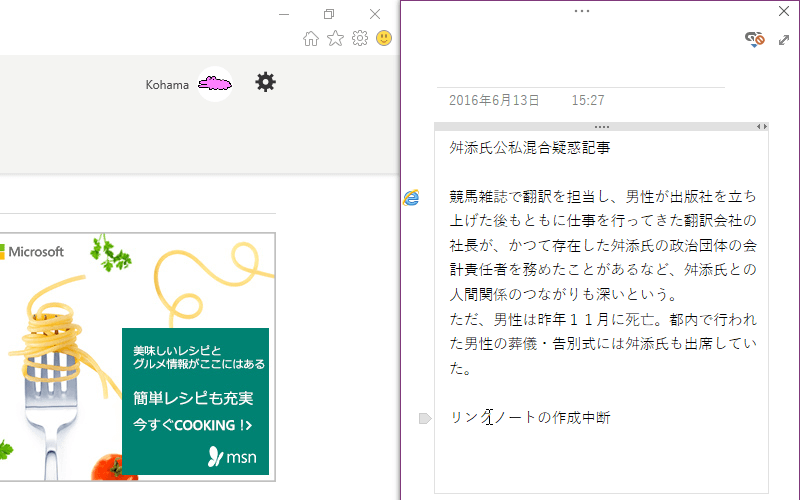Click the smiley feedback icon
800x500 pixels.
tap(384, 38)
